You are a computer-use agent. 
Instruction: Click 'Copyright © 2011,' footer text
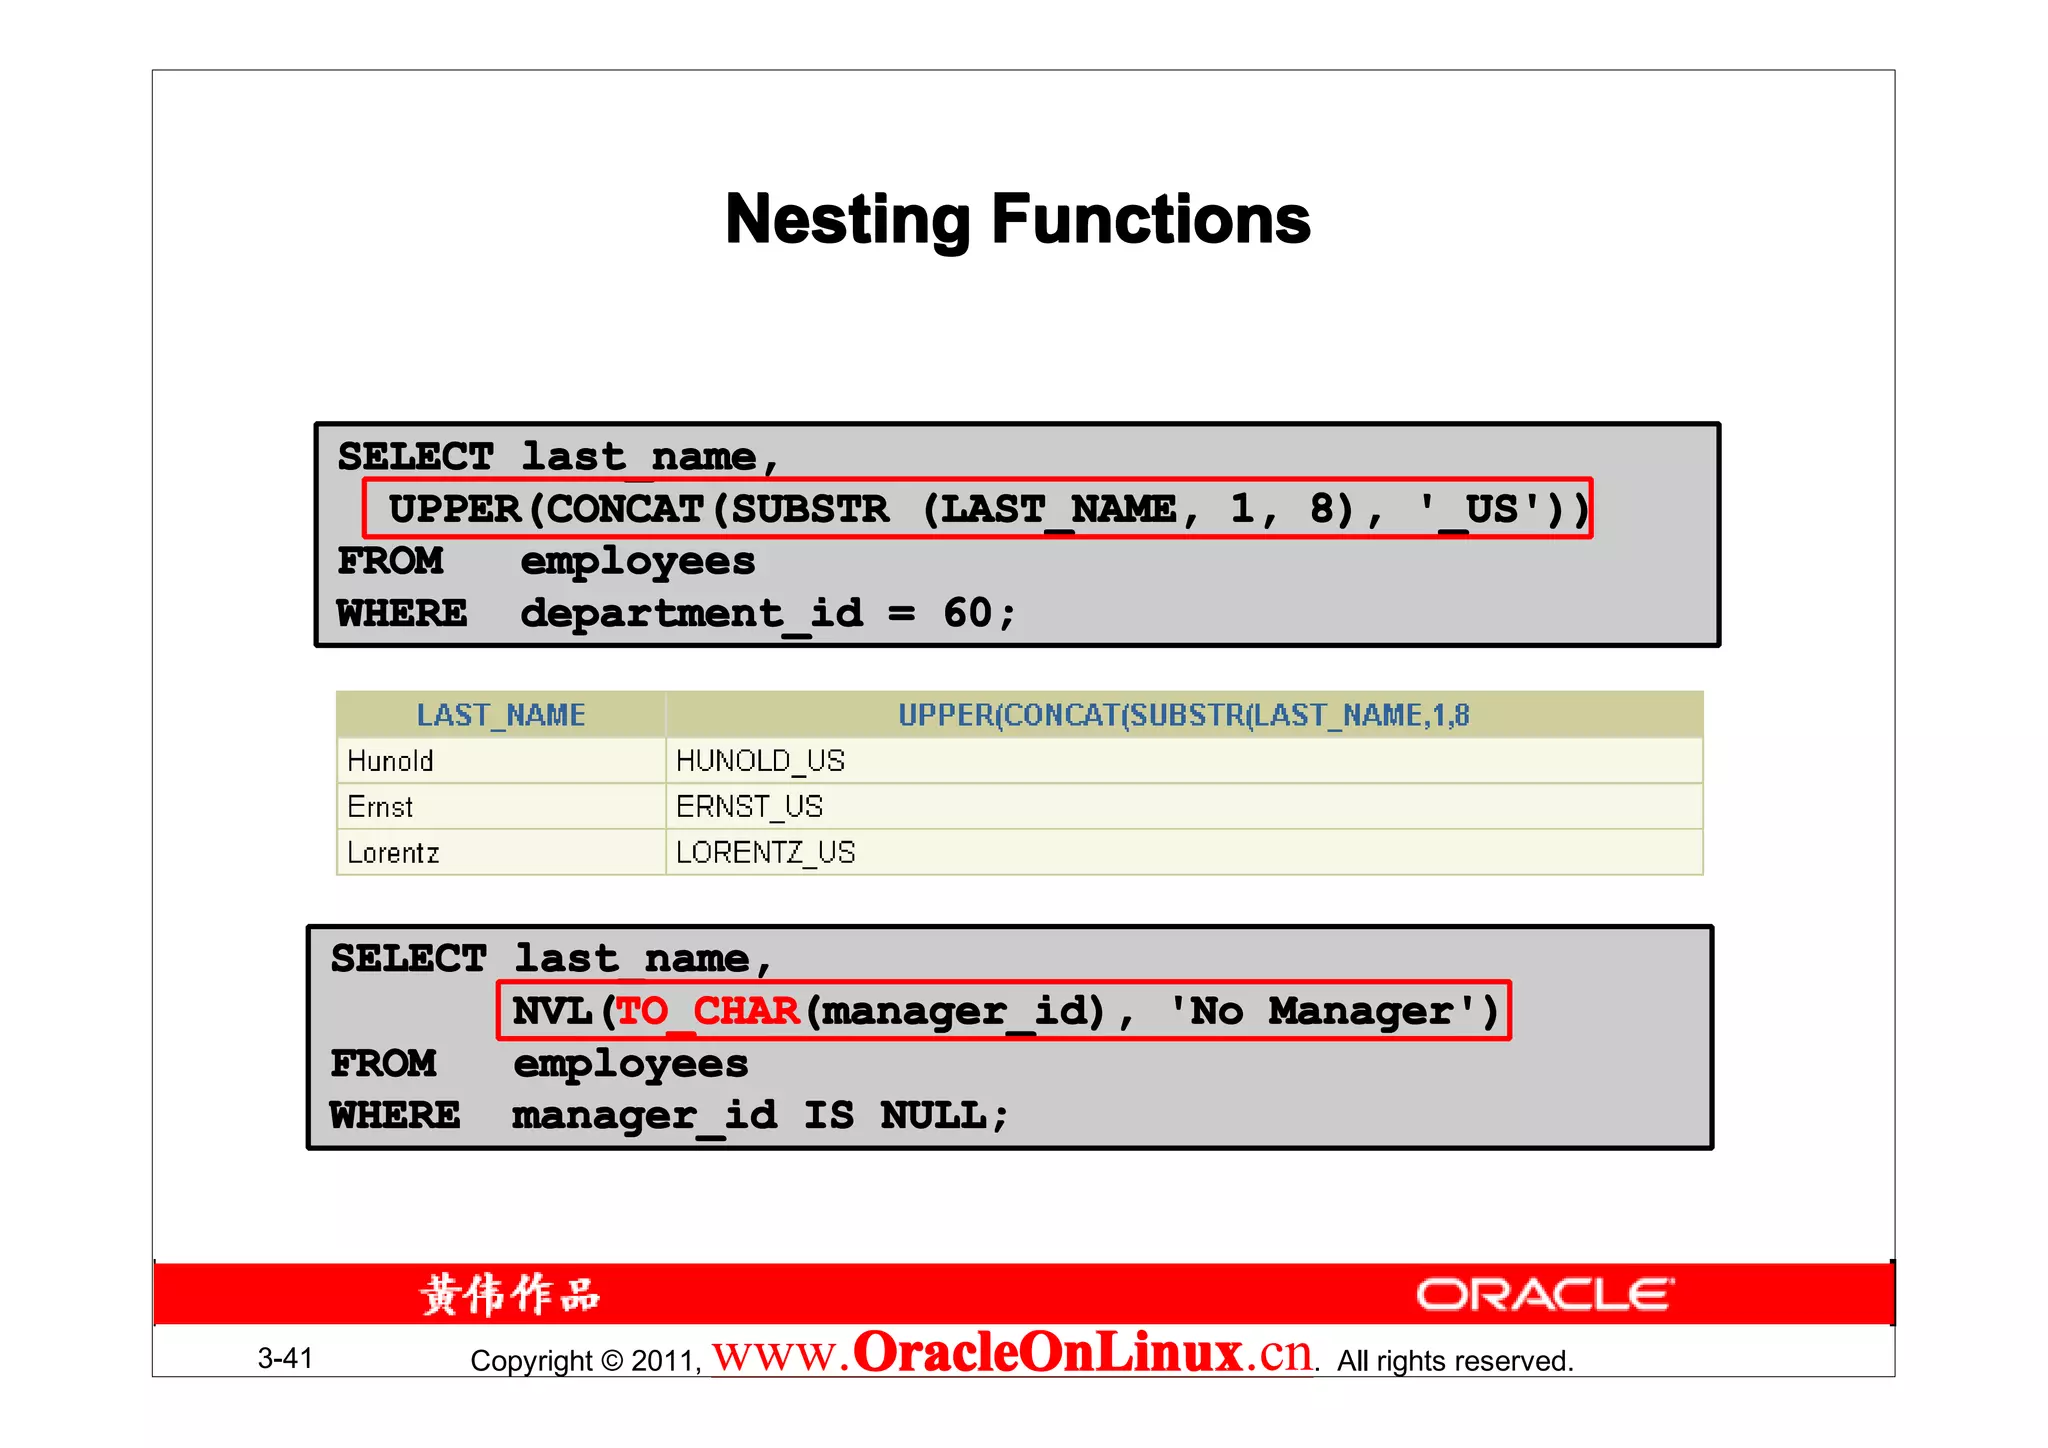586,1361
